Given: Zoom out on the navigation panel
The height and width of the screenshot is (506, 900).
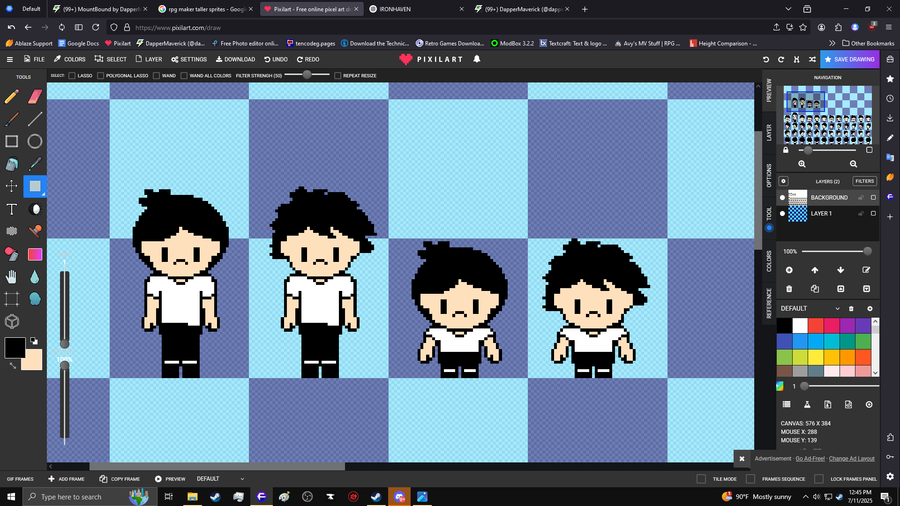Looking at the screenshot, I should [x=854, y=164].
